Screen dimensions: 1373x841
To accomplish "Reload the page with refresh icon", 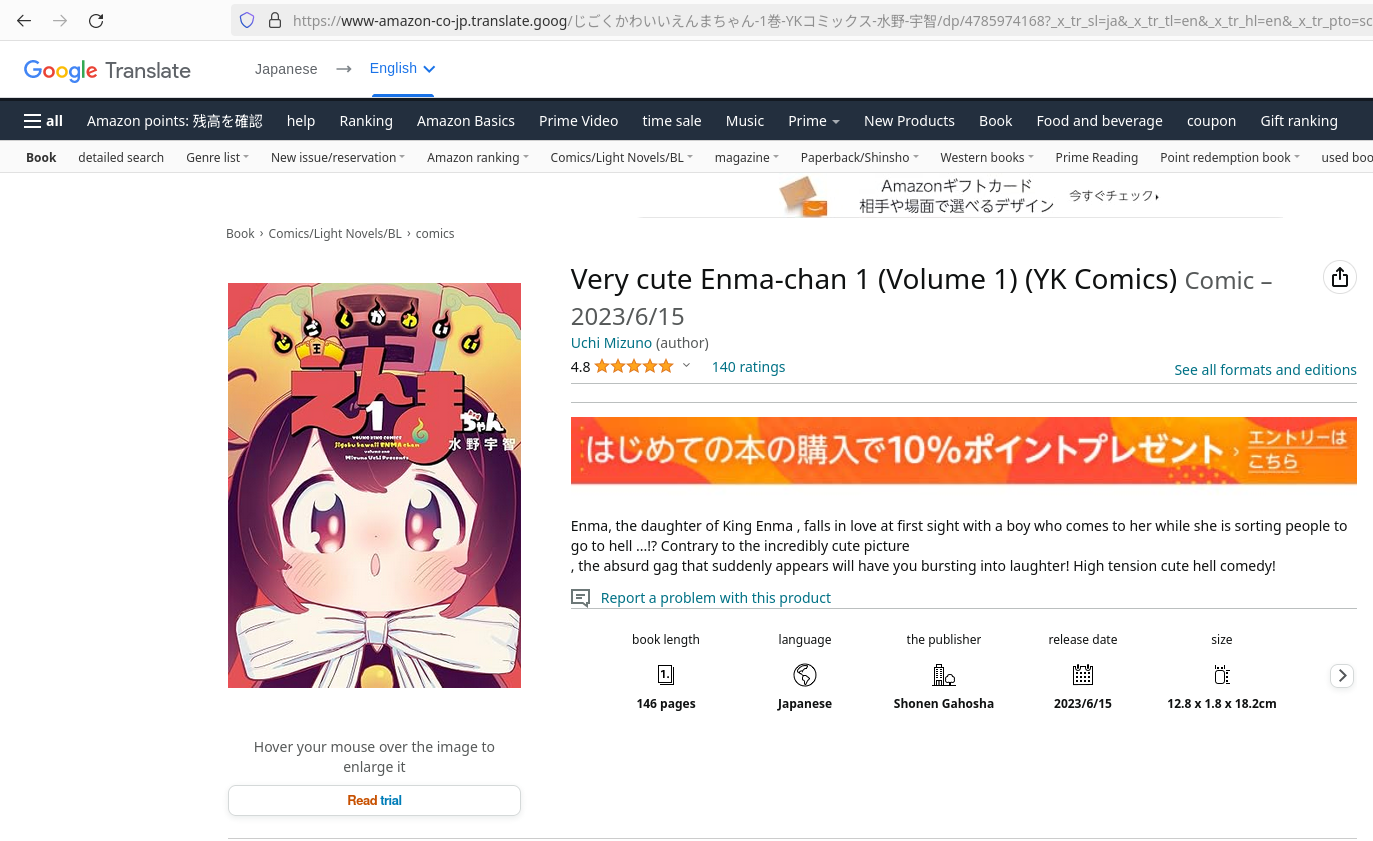I will coord(96,20).
